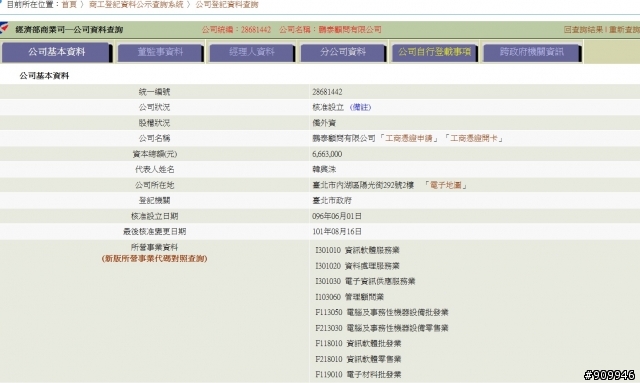
Task: Click the 統一編號 value 28681442 in table
Action: pos(327,92)
